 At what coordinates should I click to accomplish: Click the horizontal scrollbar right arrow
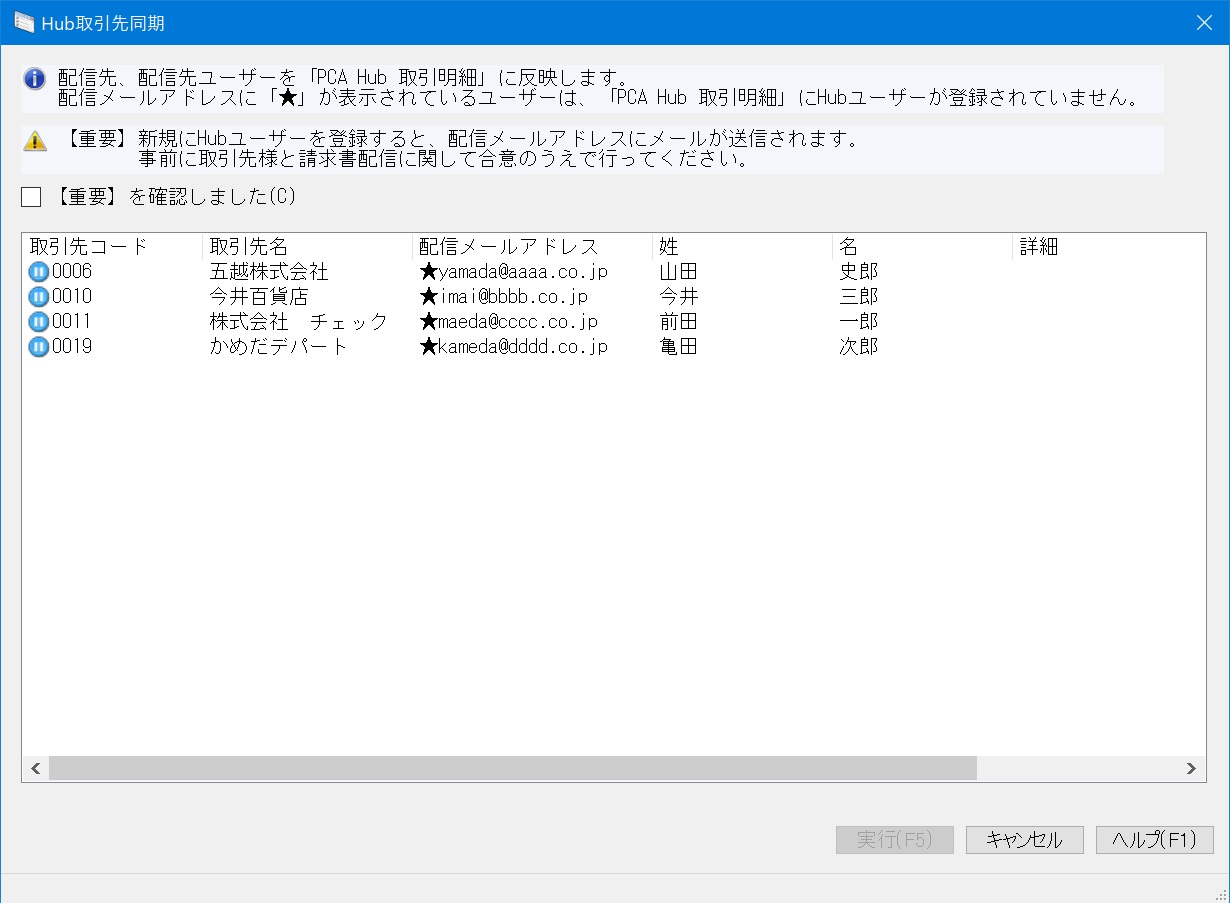click(x=1191, y=768)
